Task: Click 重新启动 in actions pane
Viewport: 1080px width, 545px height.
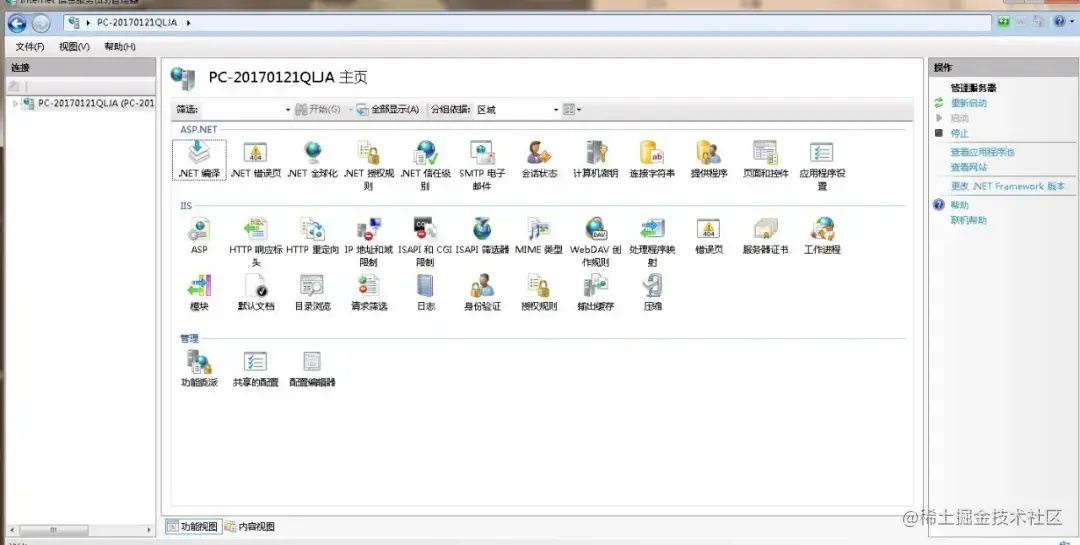Action: pos(968,103)
